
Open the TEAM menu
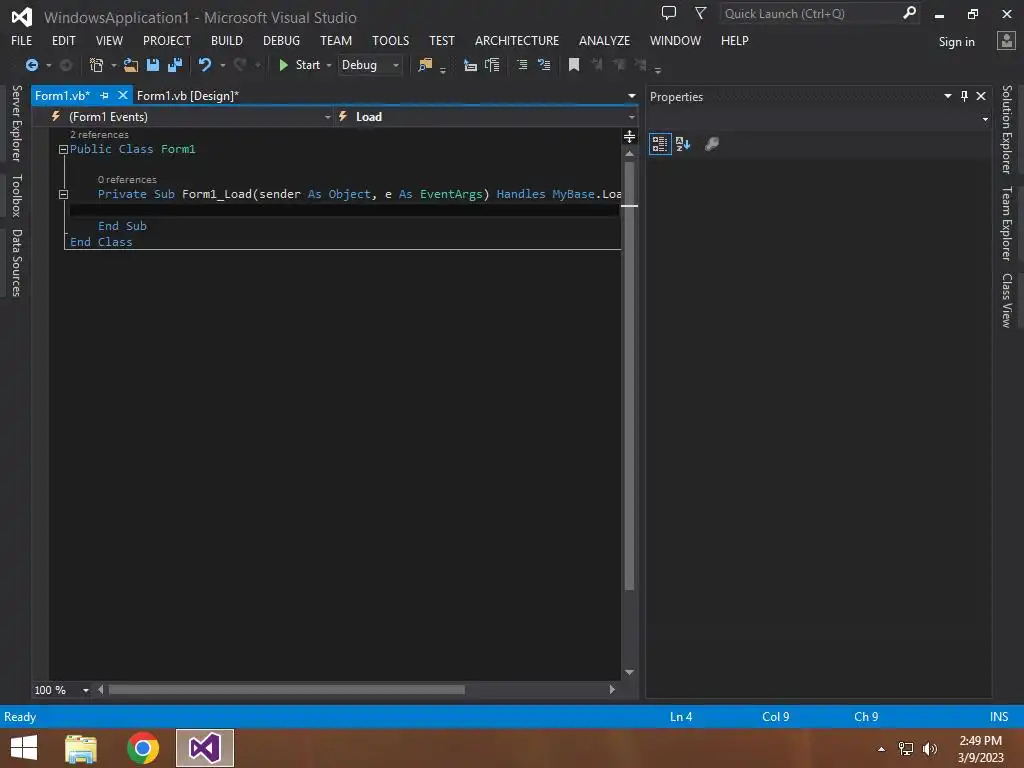336,40
